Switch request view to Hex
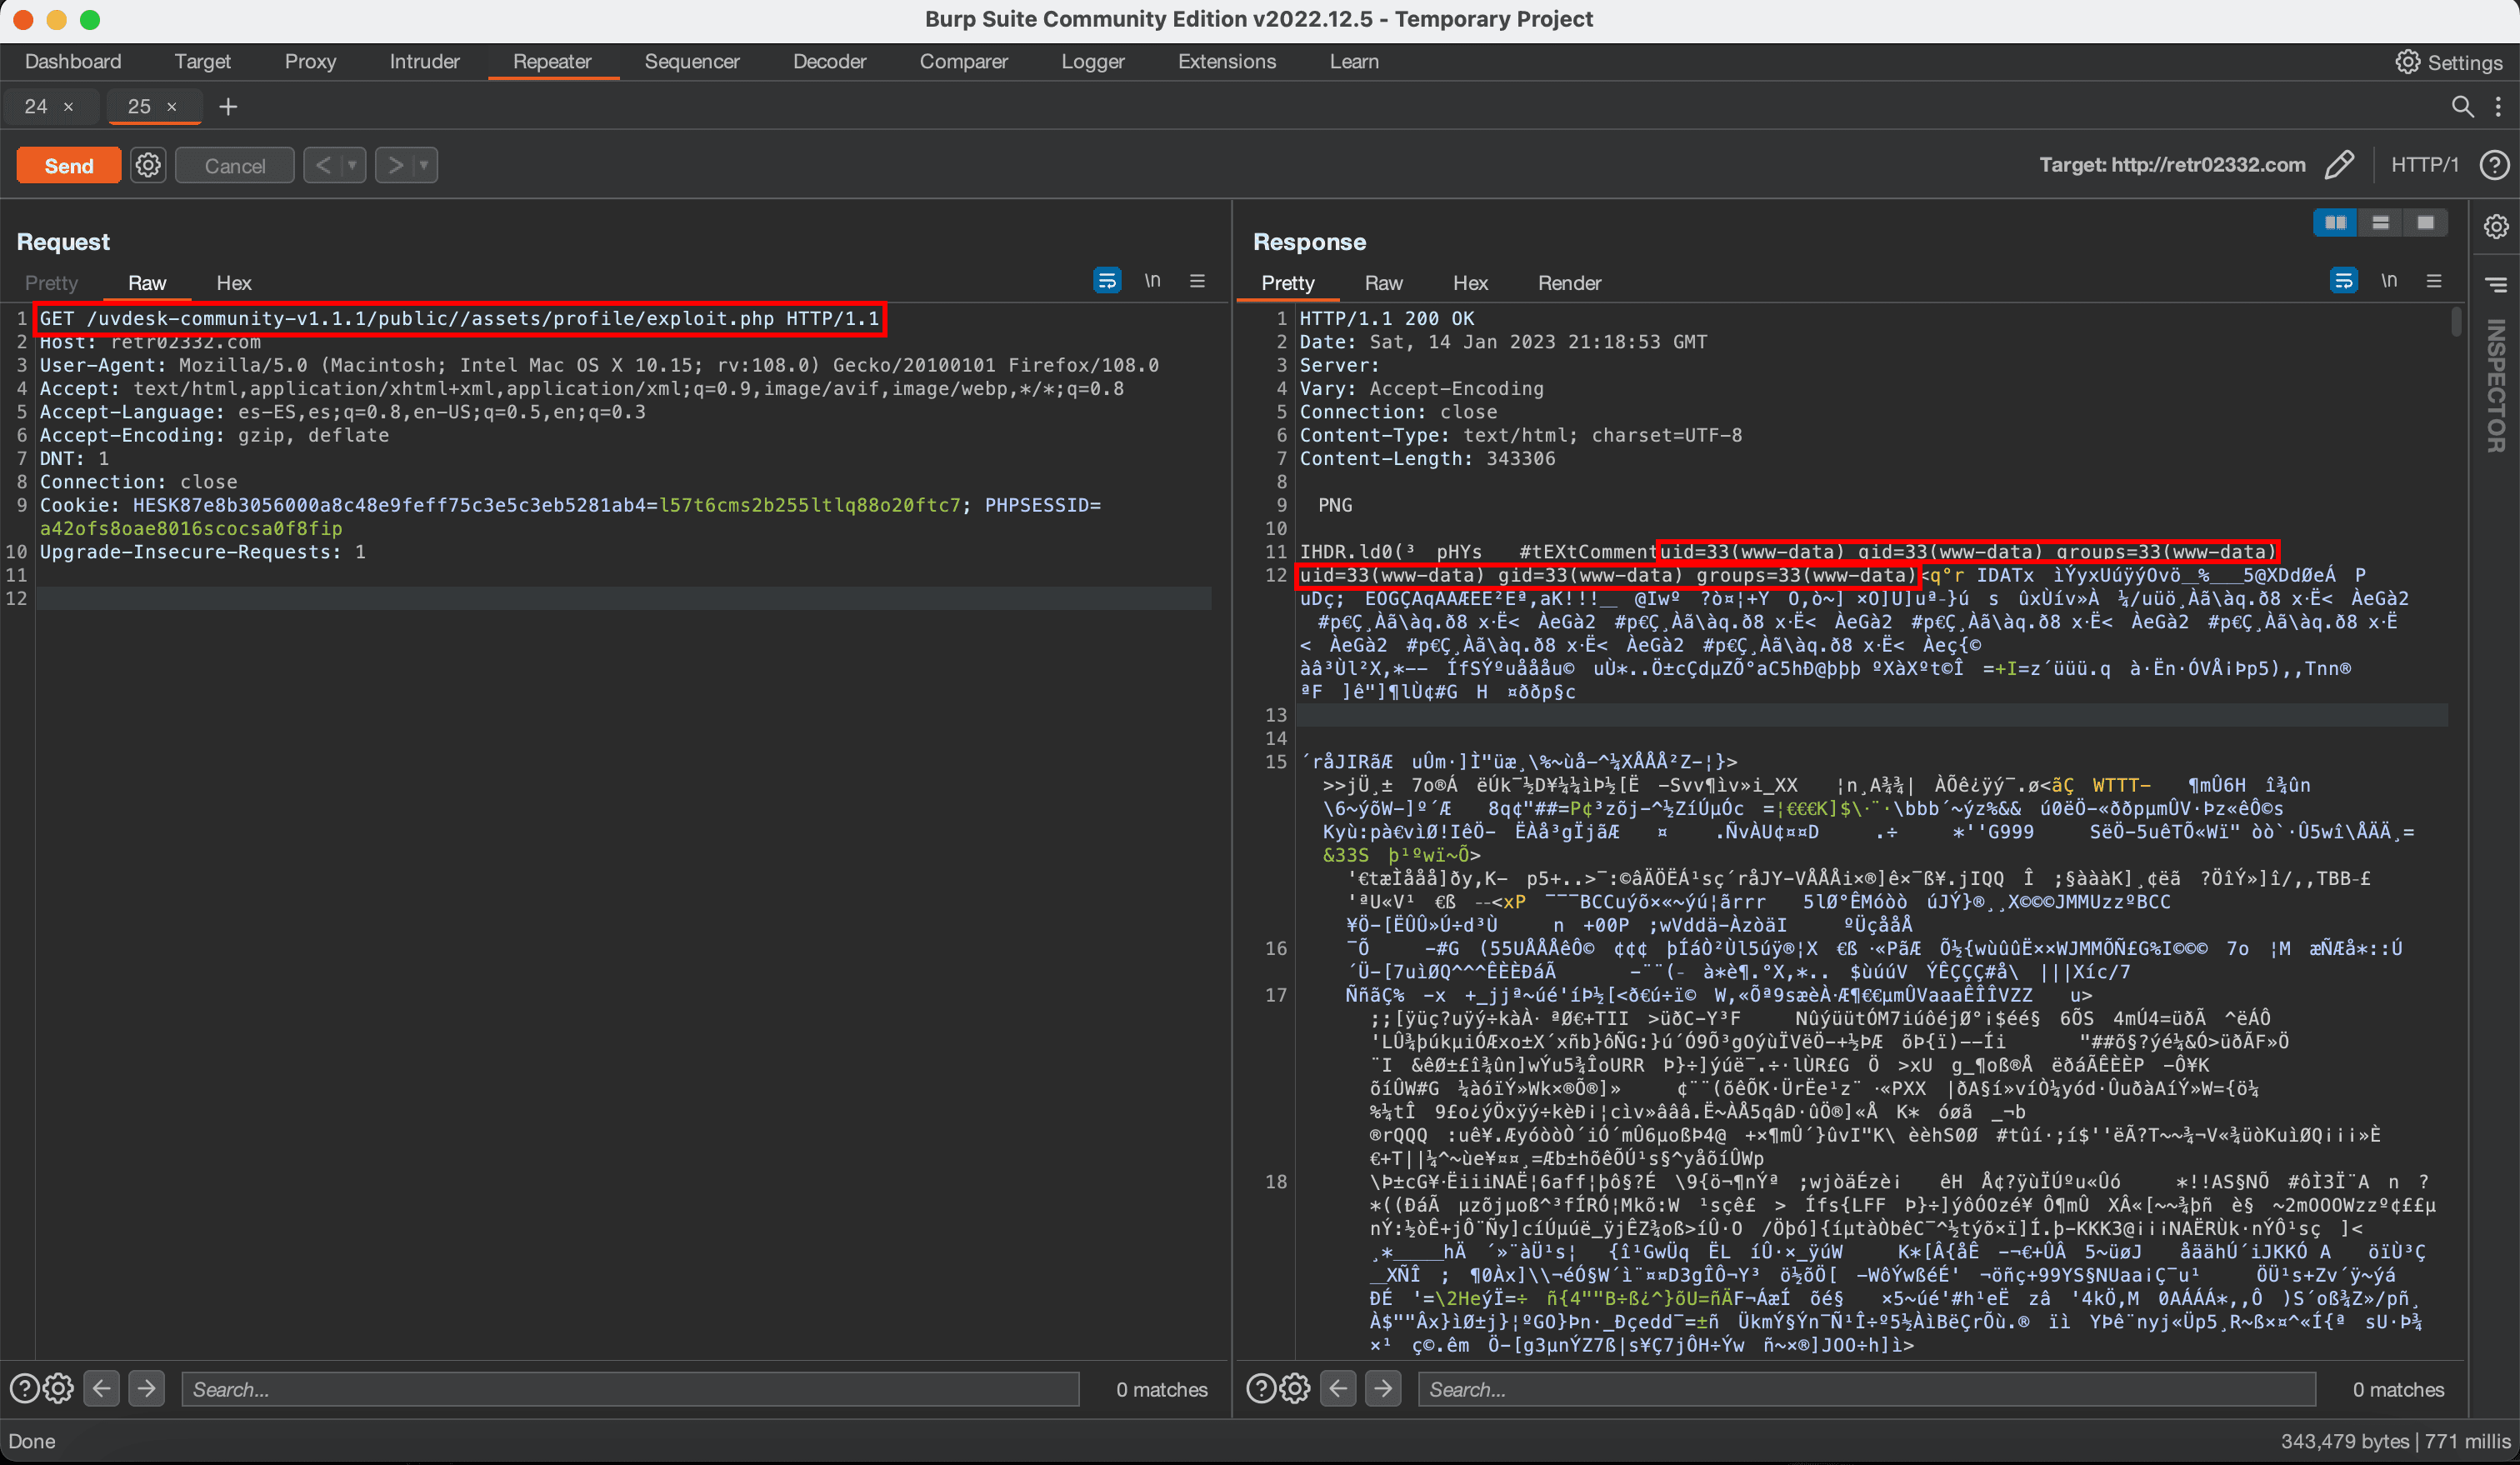Viewport: 2520px width, 1465px height. coord(234,283)
